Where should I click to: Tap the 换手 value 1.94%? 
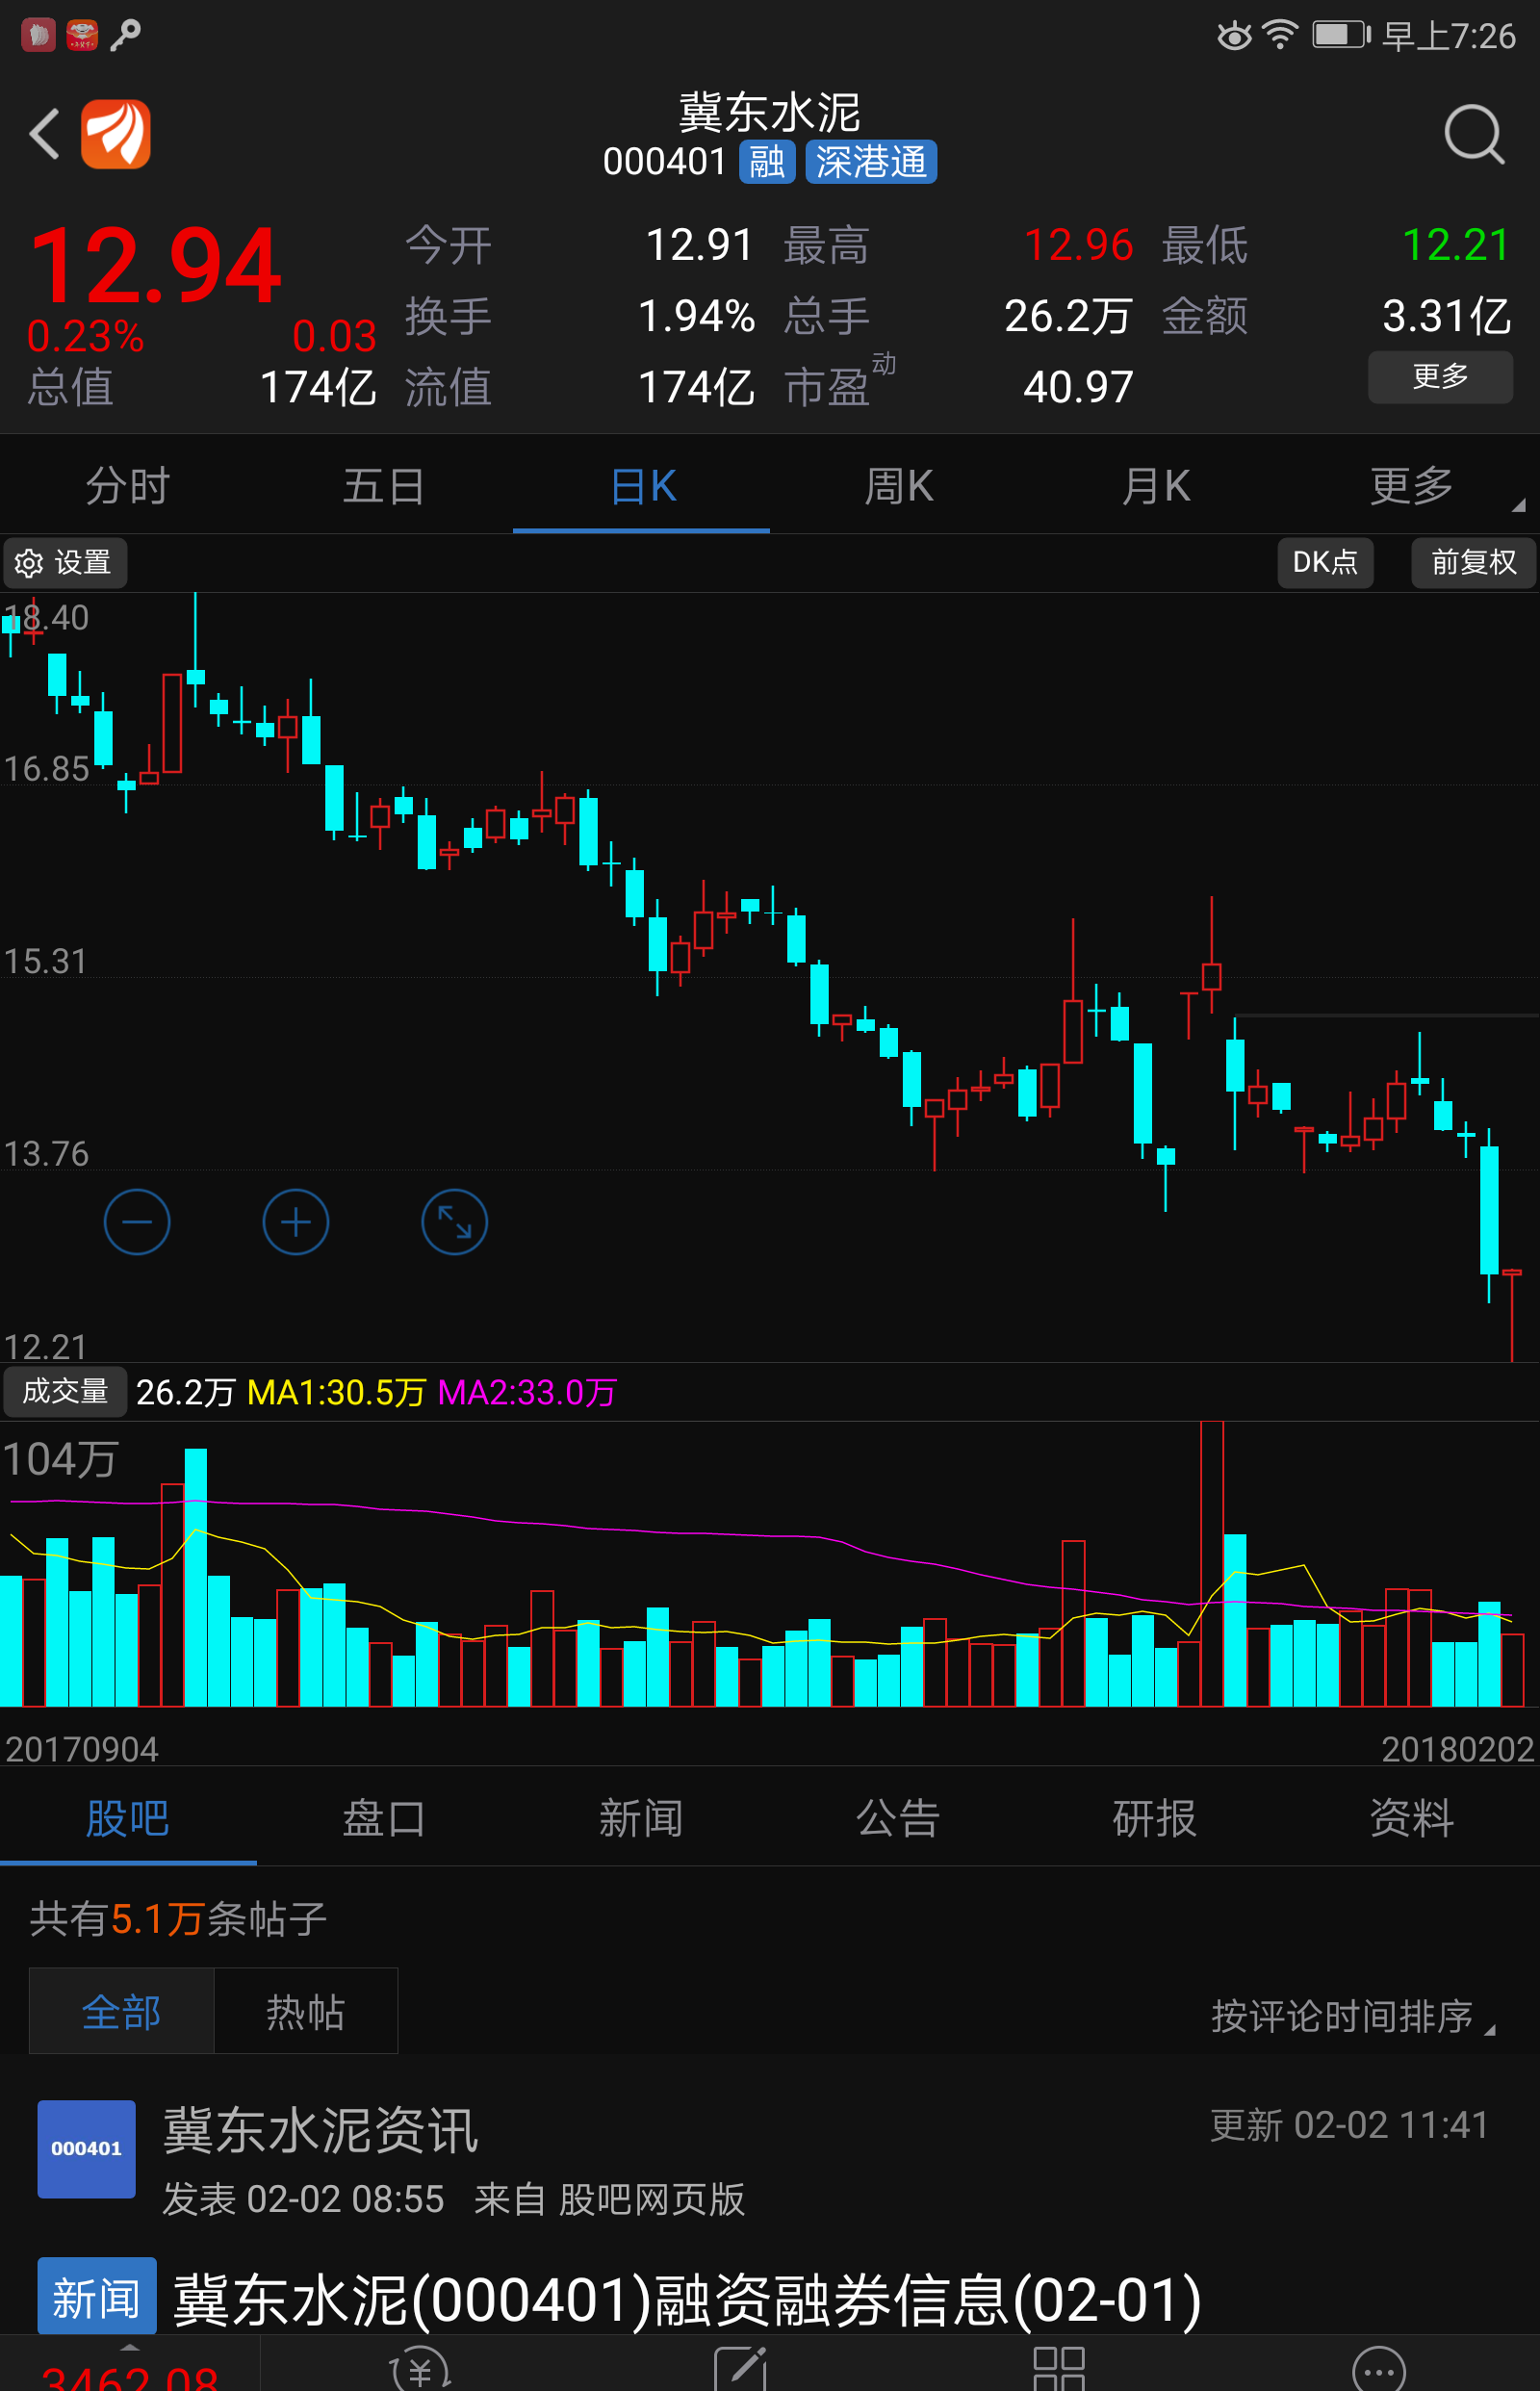click(x=696, y=316)
